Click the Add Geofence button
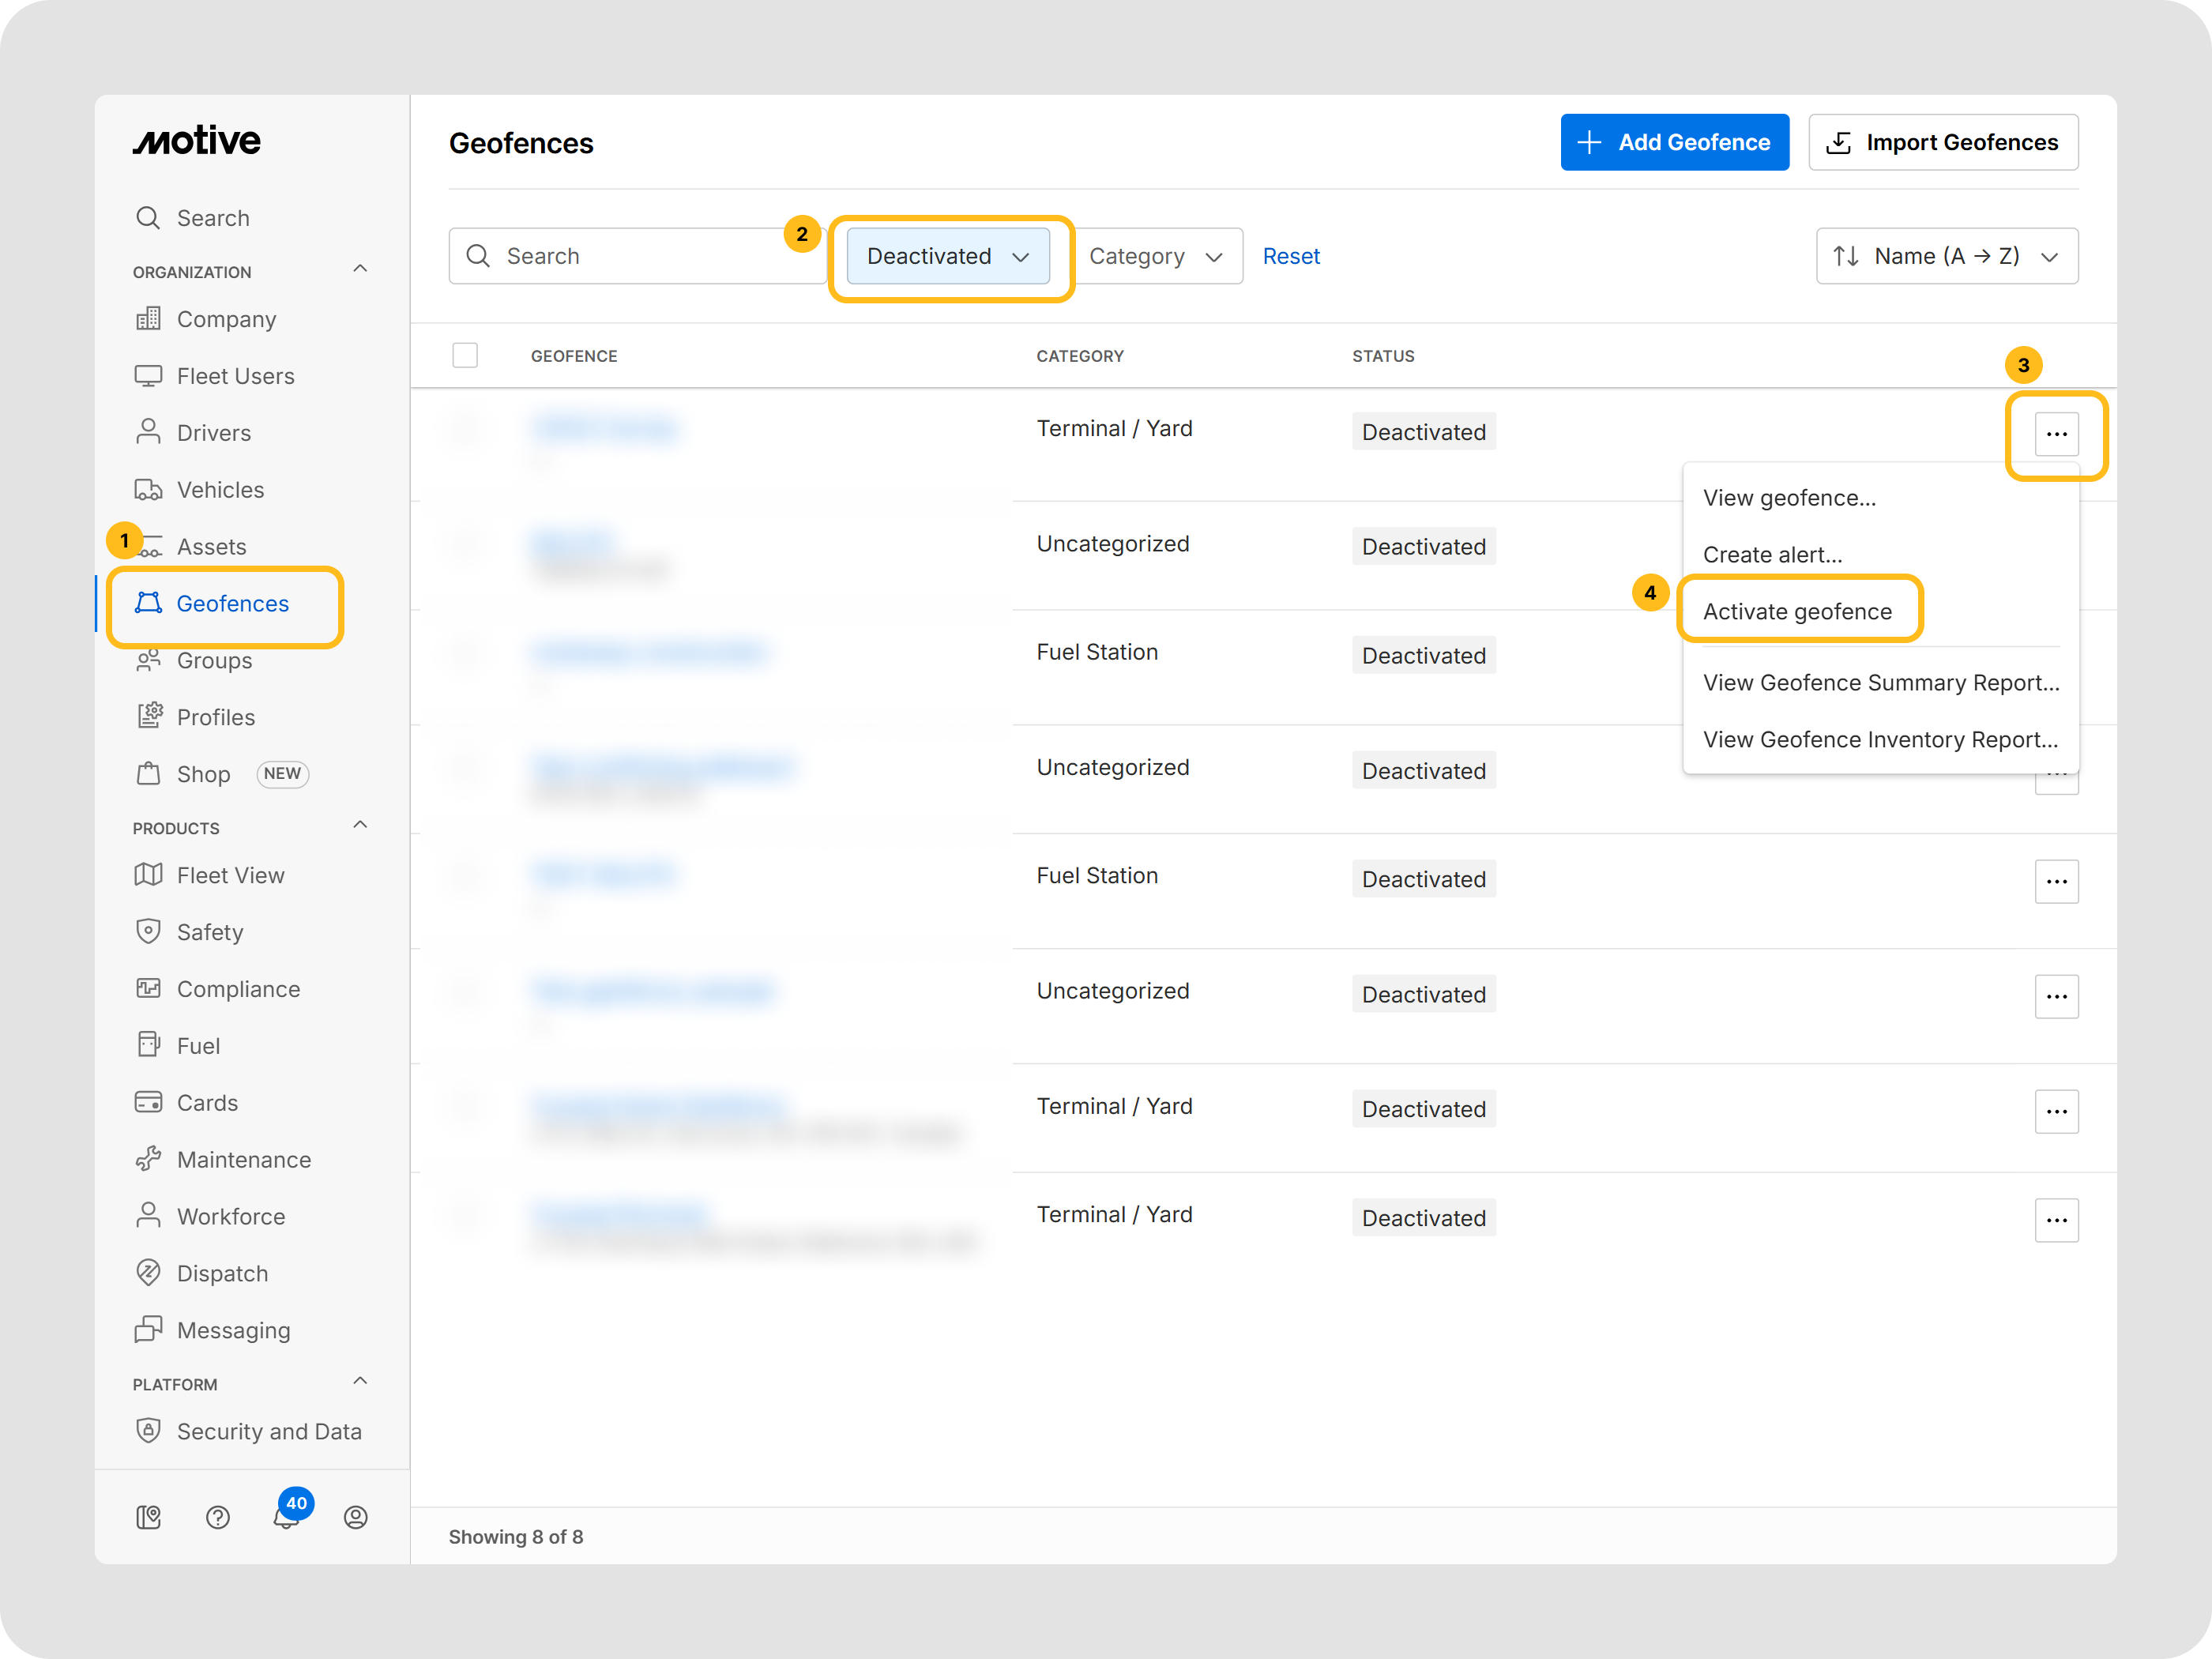The height and width of the screenshot is (1659, 2212). coord(1674,142)
